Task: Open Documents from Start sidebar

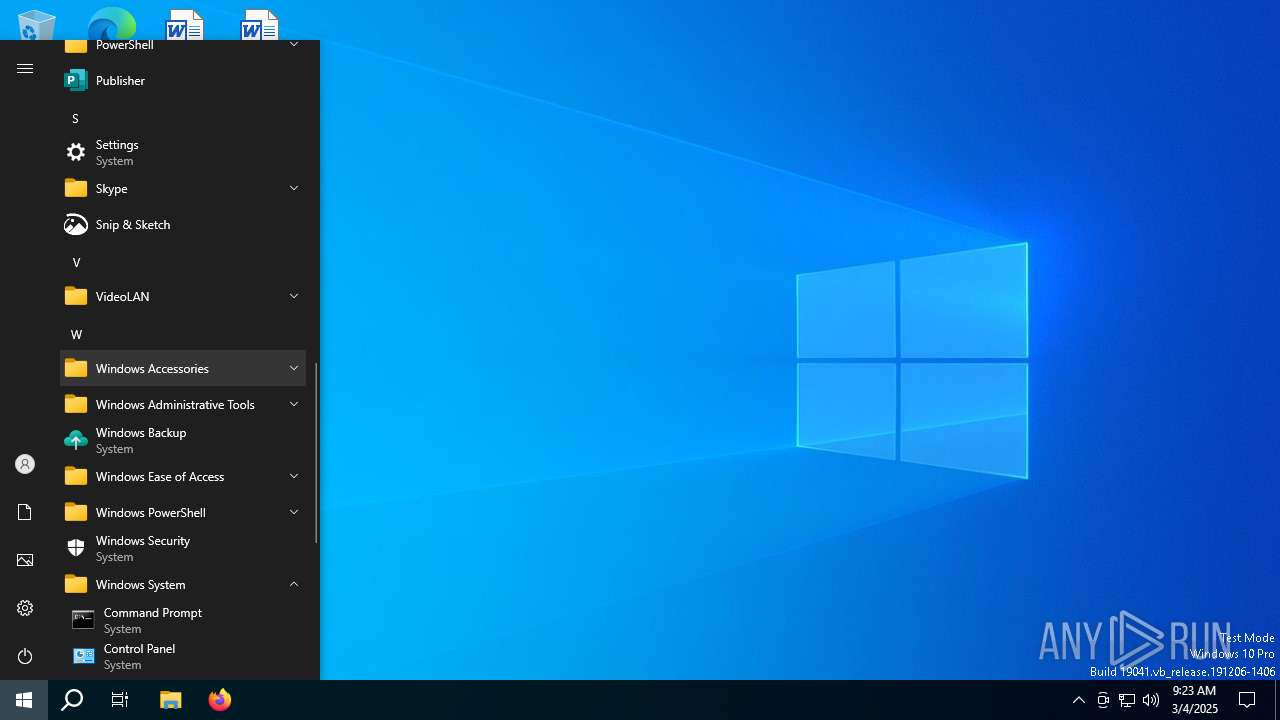Action: 25,512
